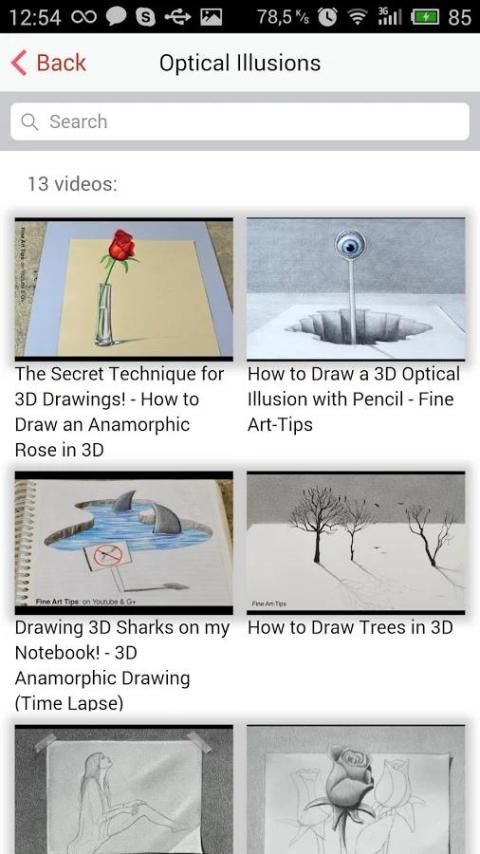The height and width of the screenshot is (854, 480).
Task: Tap the Wi-Fi status icon
Action: (358, 18)
